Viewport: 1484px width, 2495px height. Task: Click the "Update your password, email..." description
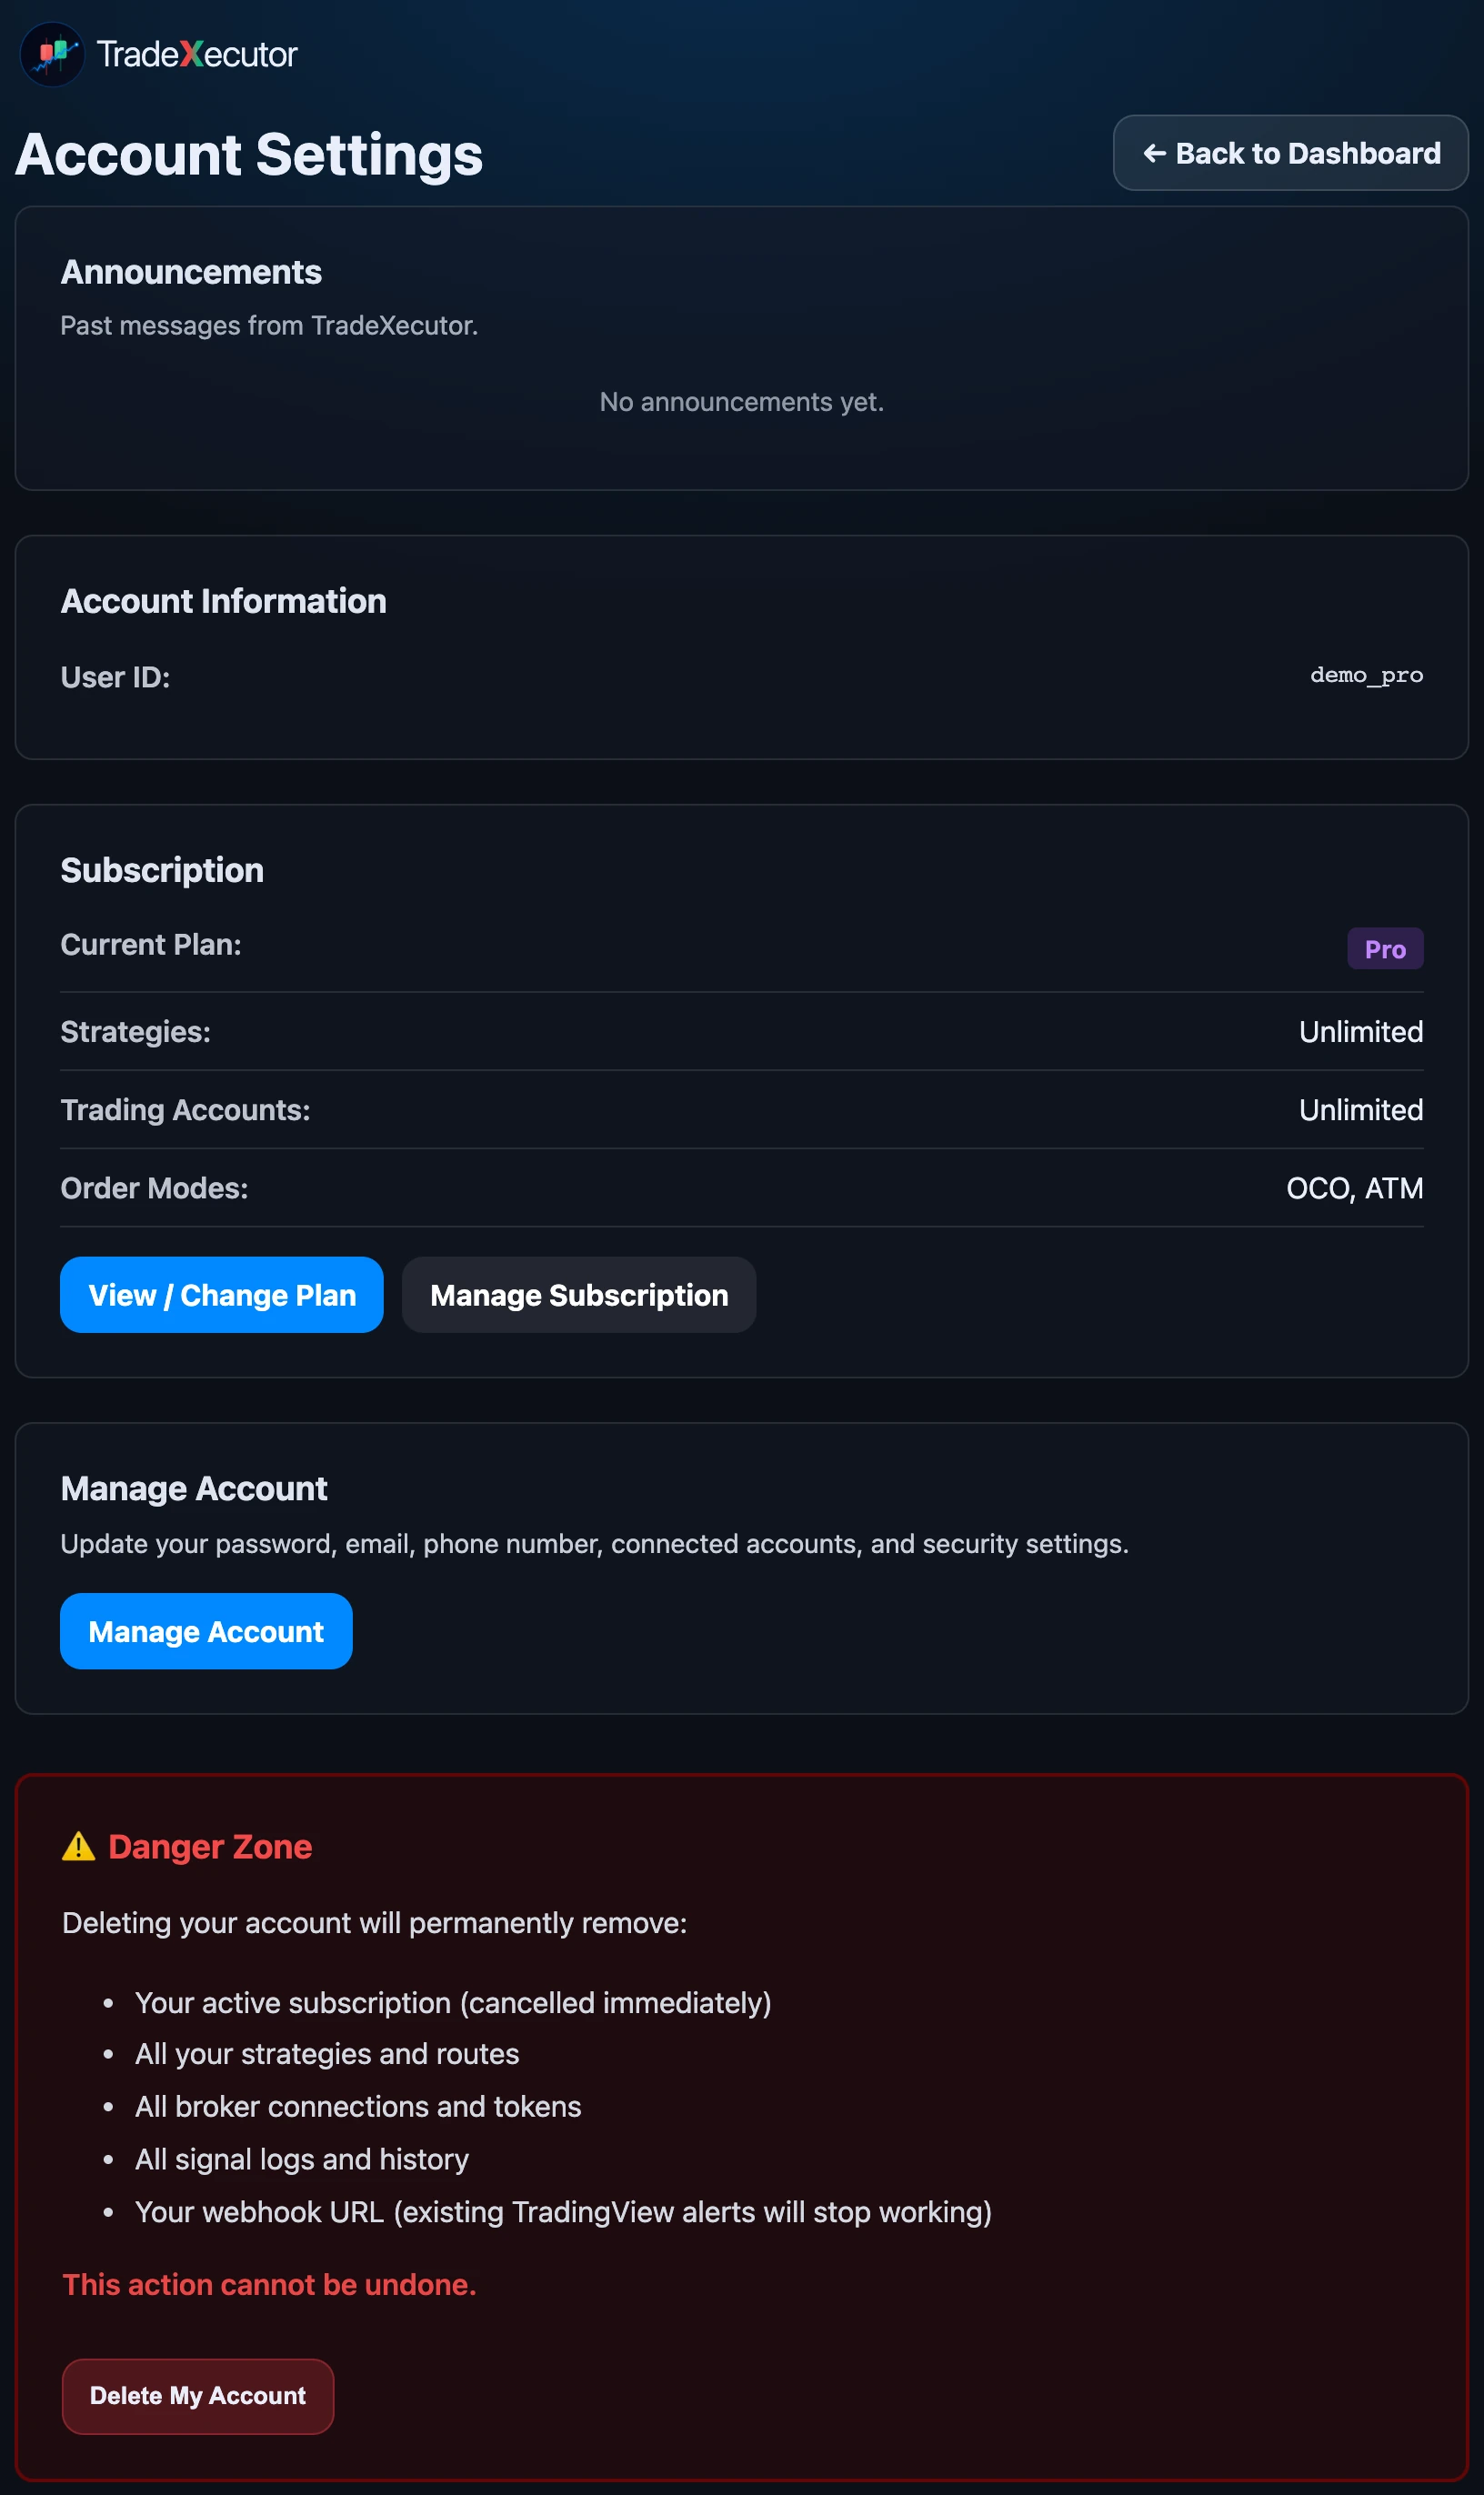[594, 1544]
